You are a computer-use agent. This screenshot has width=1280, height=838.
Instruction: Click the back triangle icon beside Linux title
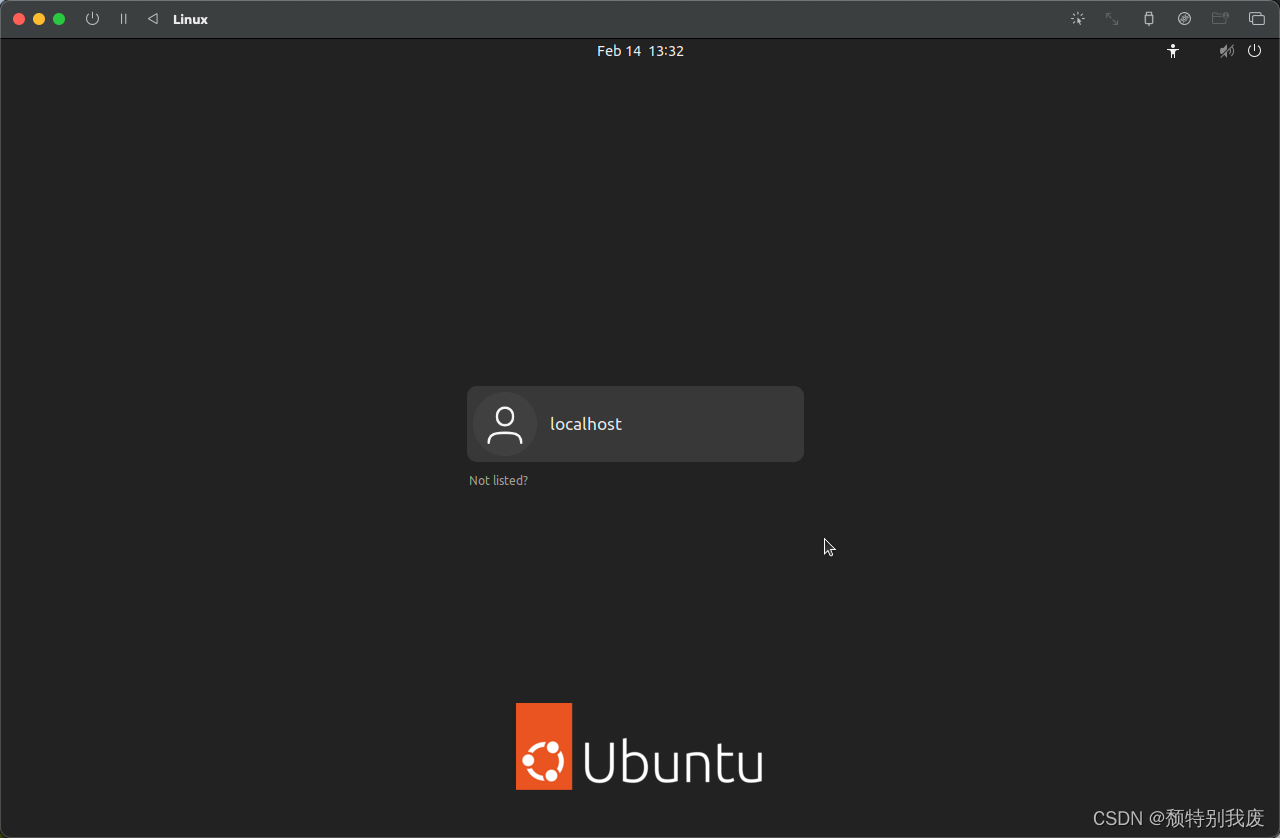point(153,19)
